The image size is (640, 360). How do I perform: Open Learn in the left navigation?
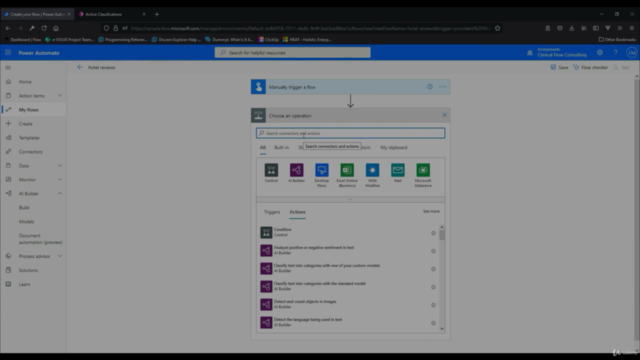(x=24, y=284)
